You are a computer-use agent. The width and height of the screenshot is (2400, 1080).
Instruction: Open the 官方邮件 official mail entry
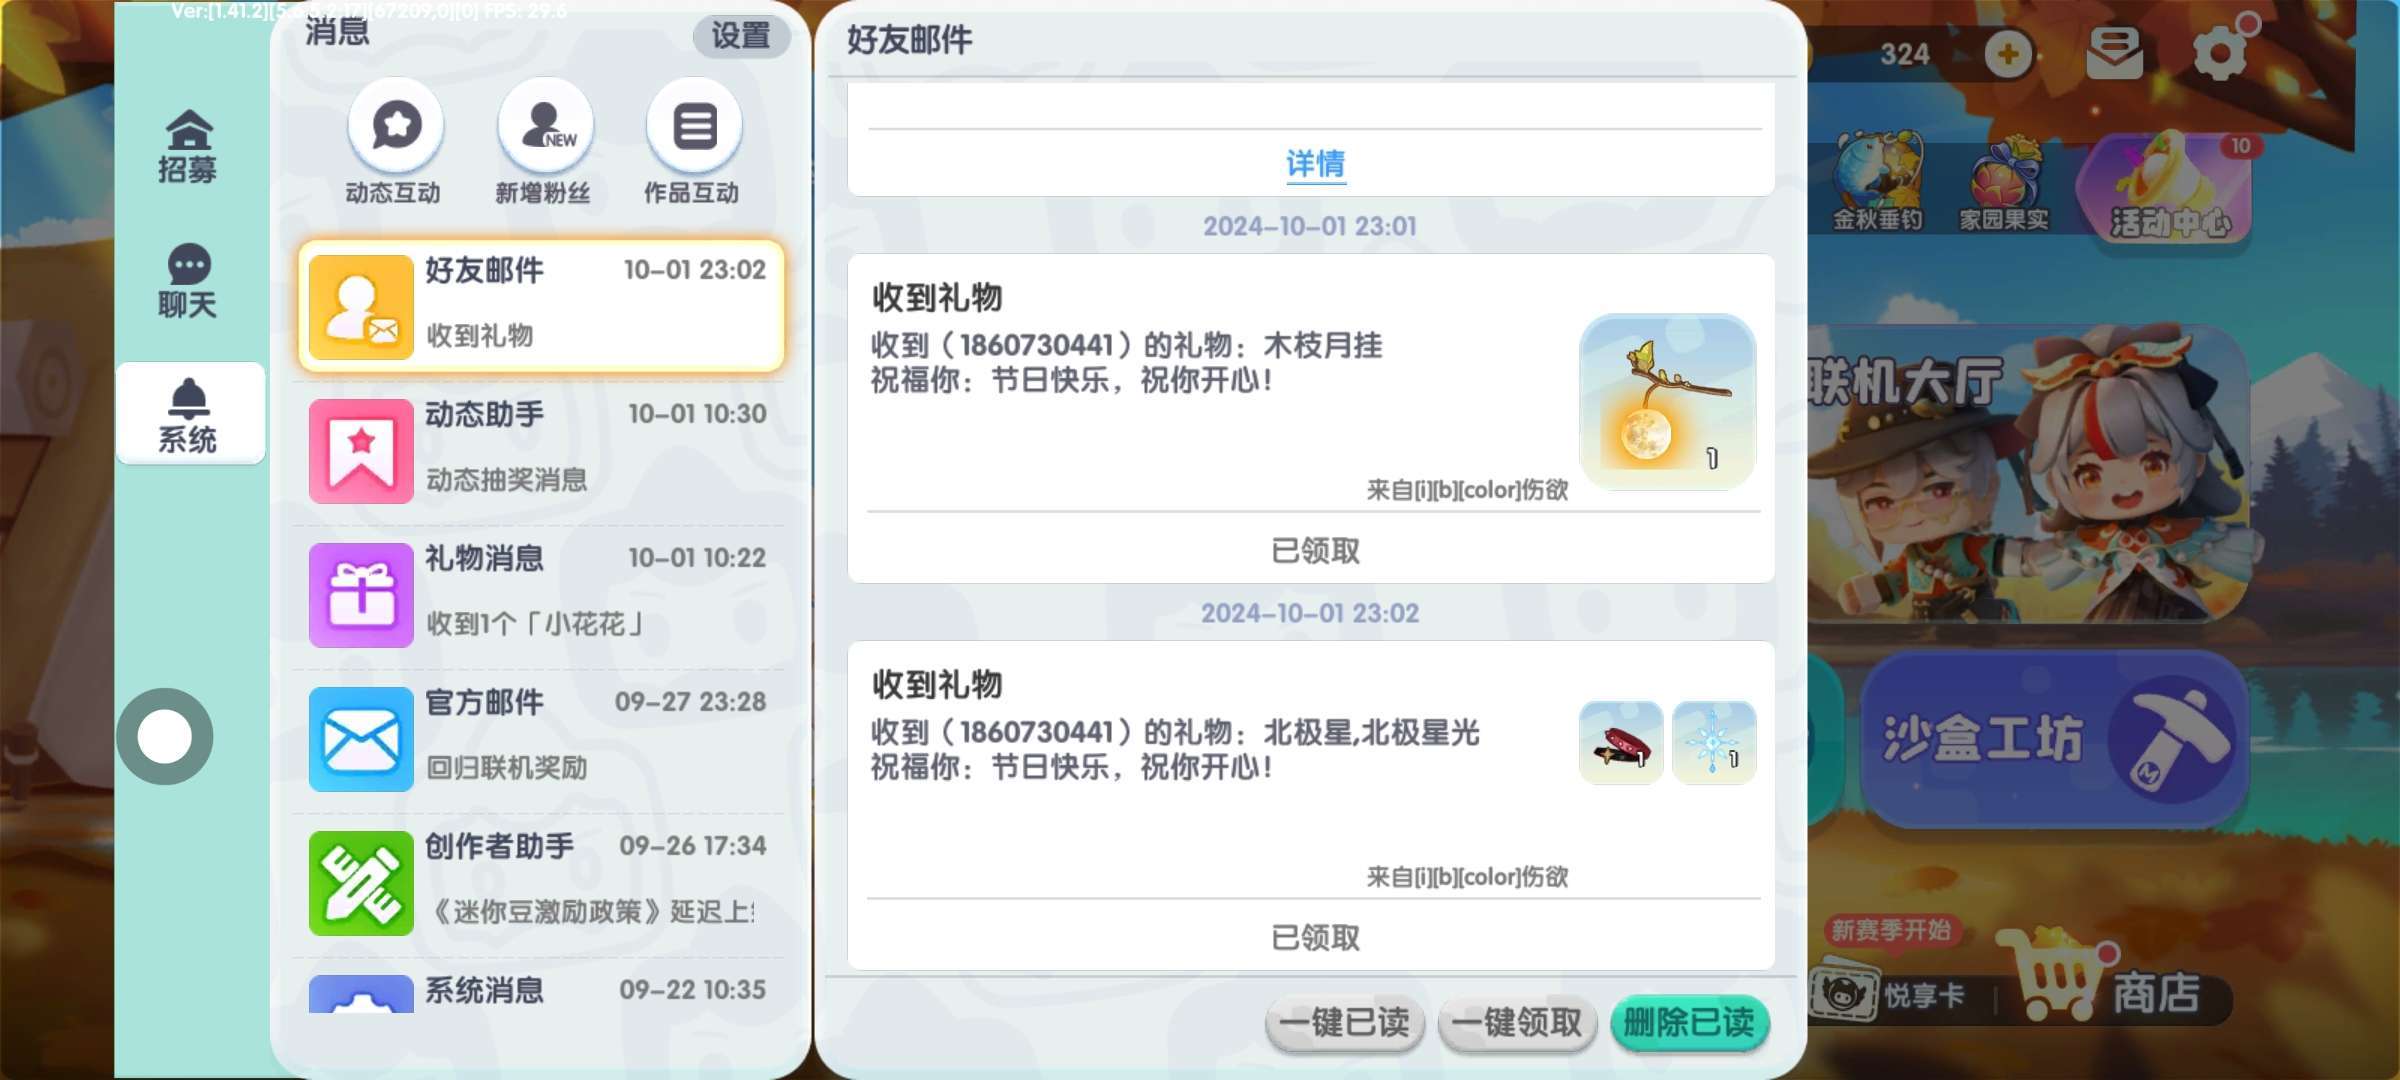click(x=541, y=738)
